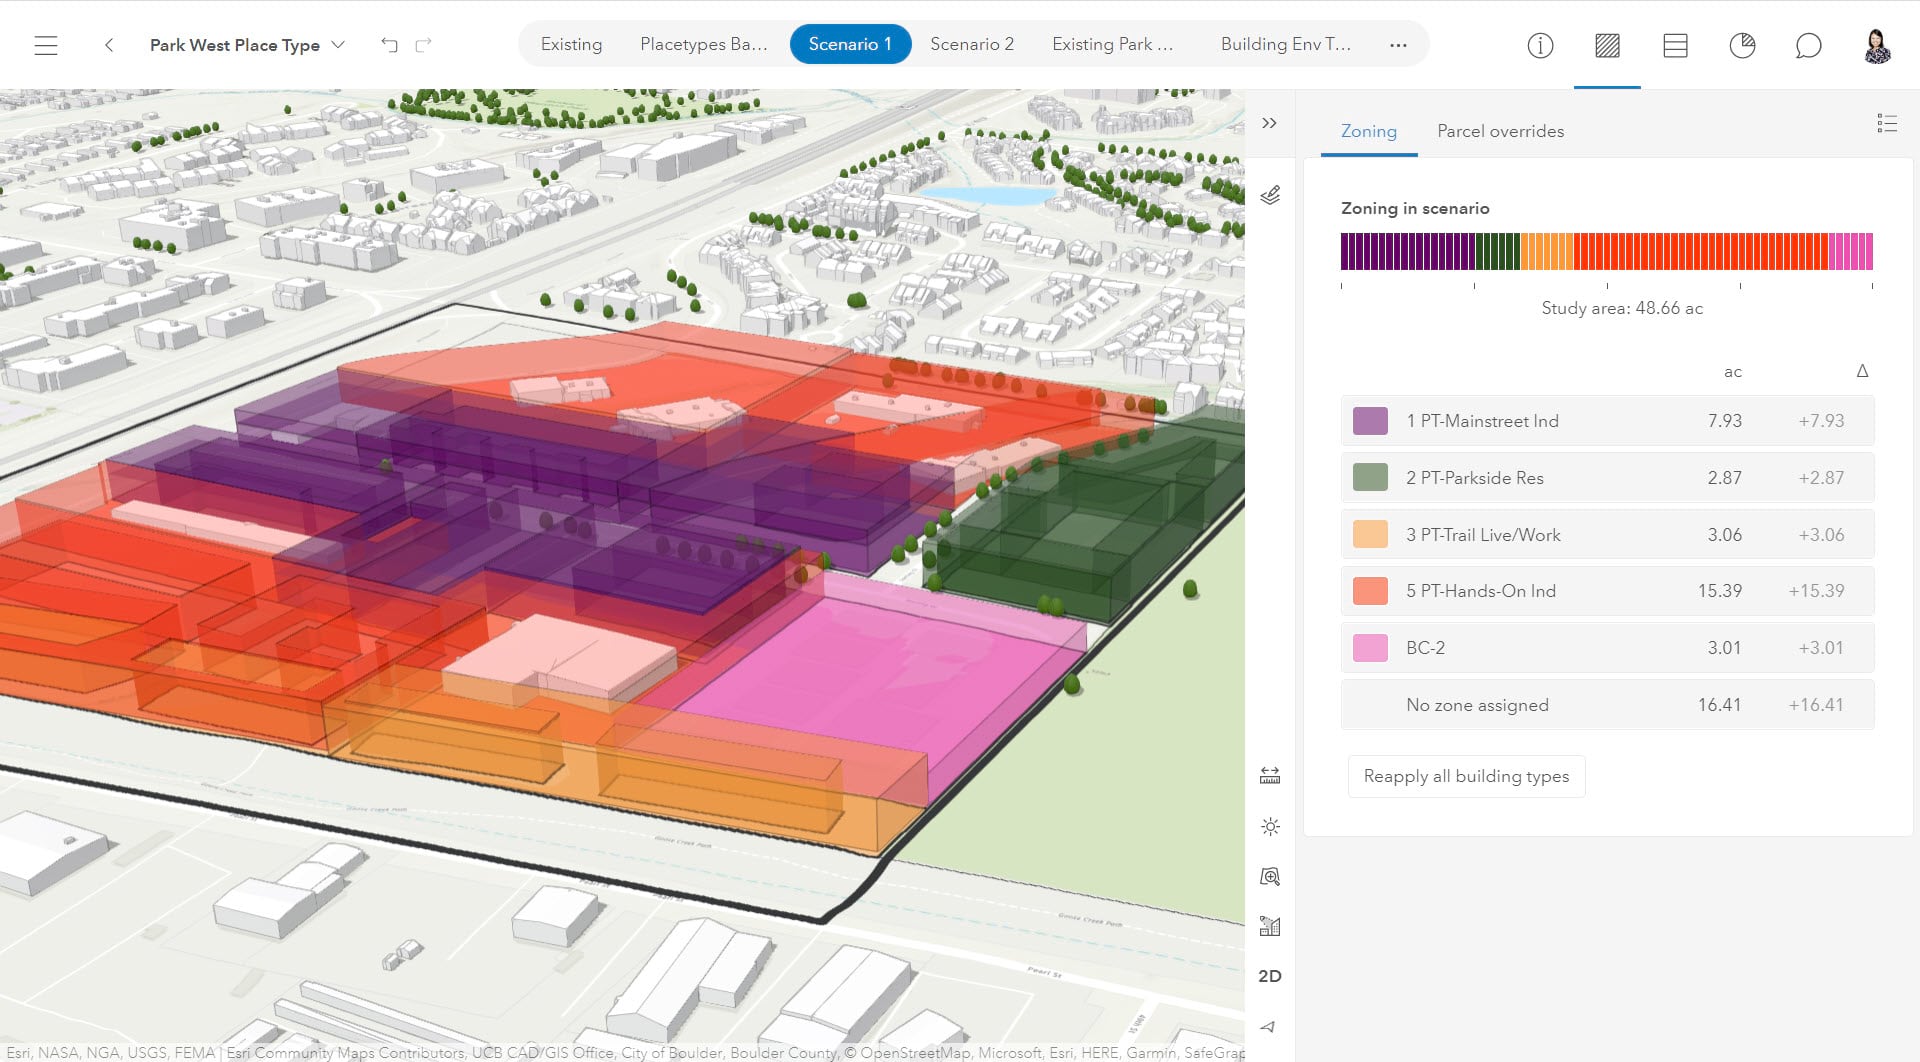
Task: Click the redo arrow icon
Action: pyautogui.click(x=423, y=45)
